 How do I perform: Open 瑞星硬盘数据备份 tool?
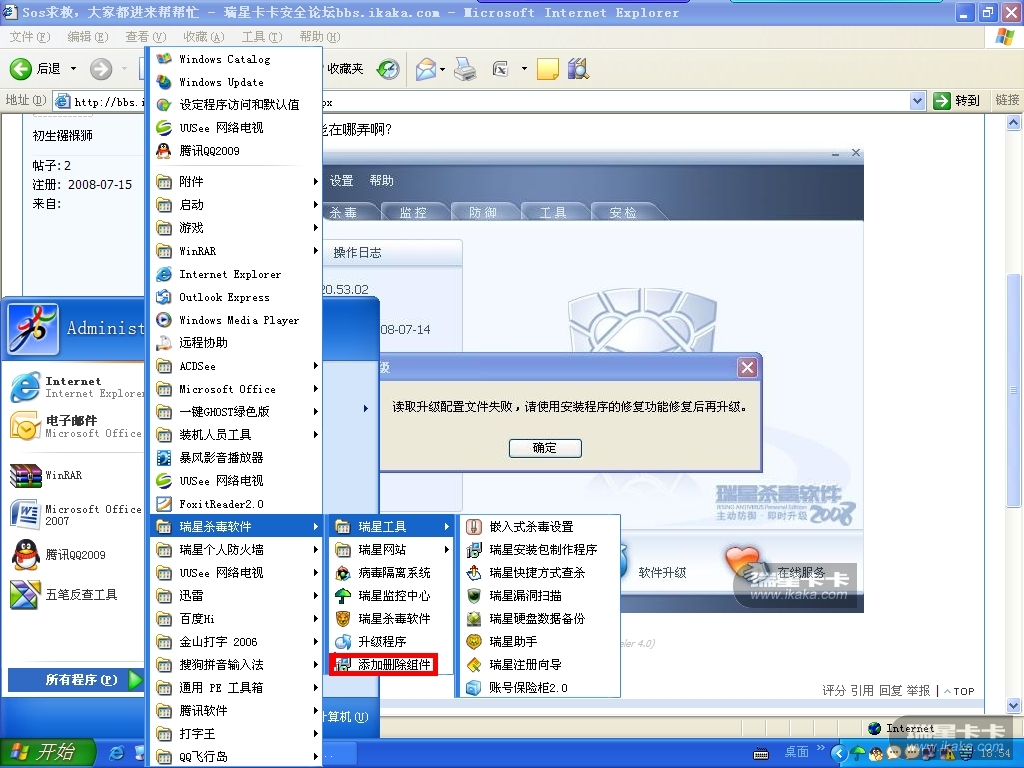click(539, 618)
